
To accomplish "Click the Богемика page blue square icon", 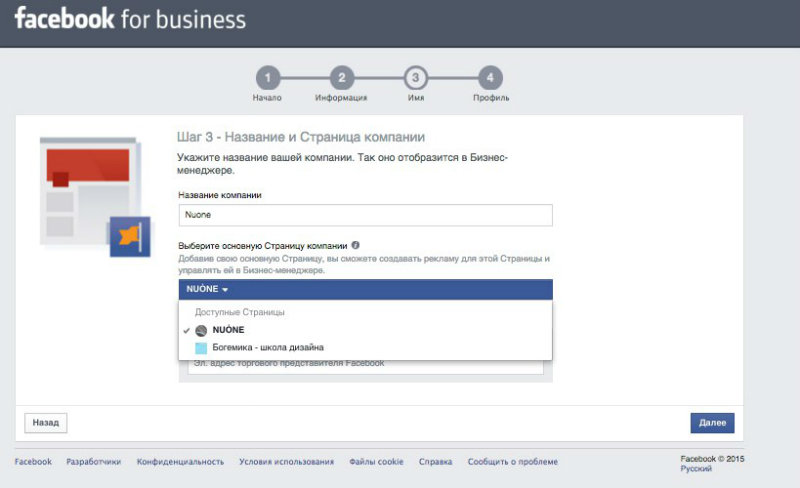I will coord(201,348).
